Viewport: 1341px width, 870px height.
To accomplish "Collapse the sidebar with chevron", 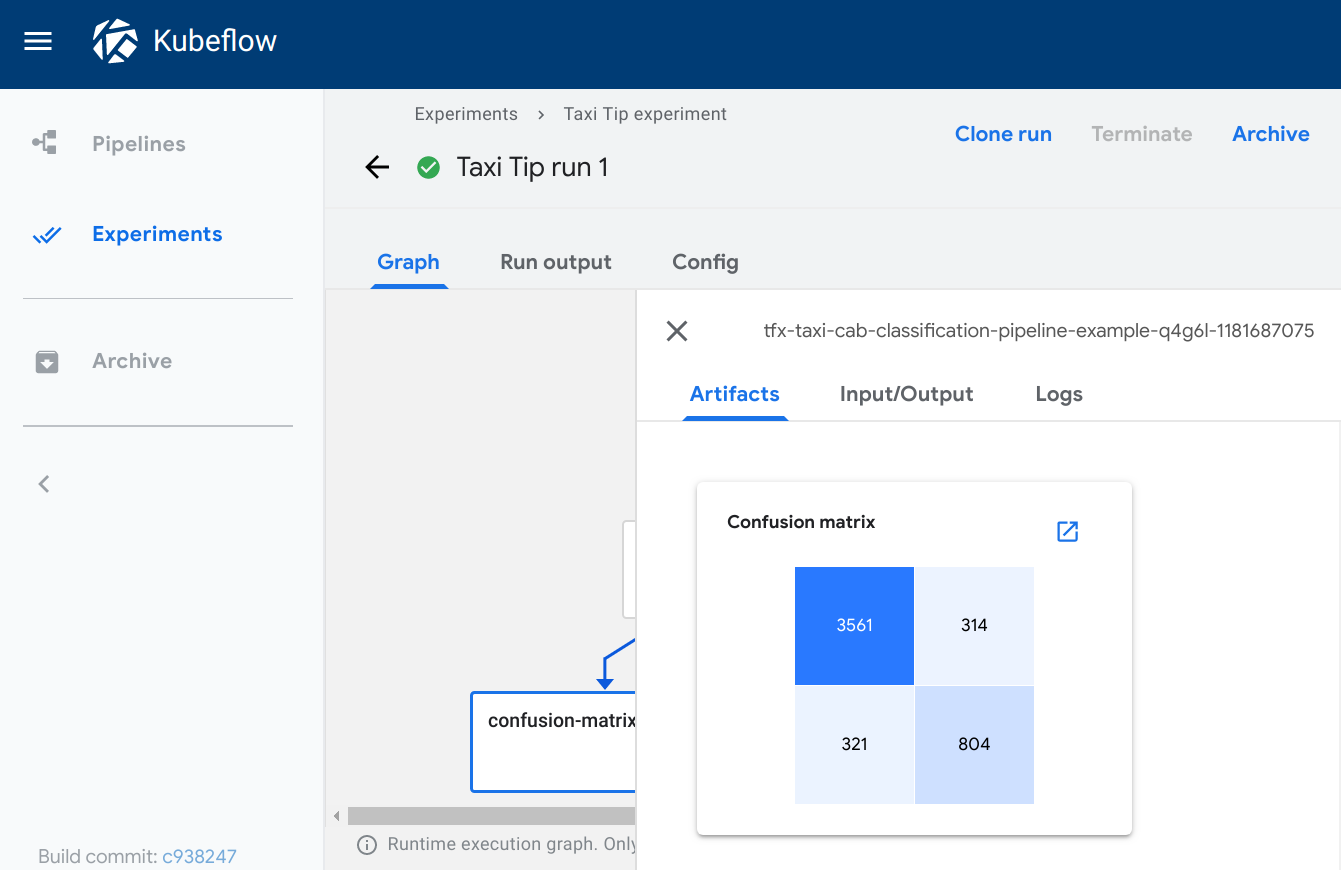I will 44,484.
